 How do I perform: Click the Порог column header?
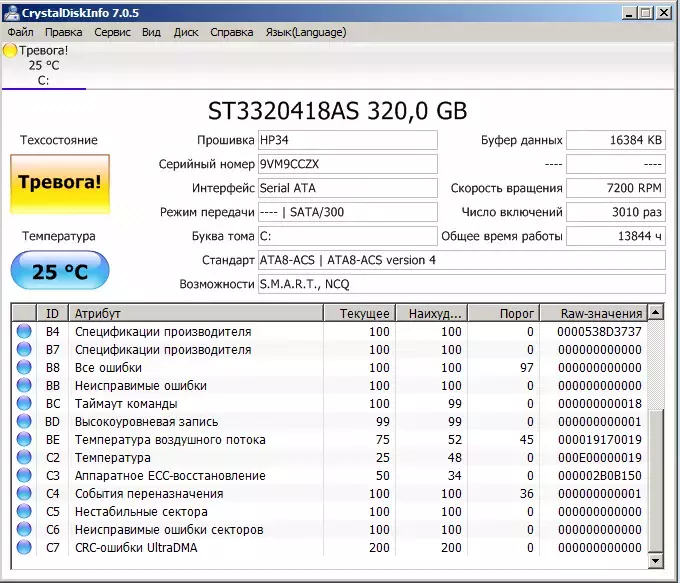pyautogui.click(x=503, y=313)
